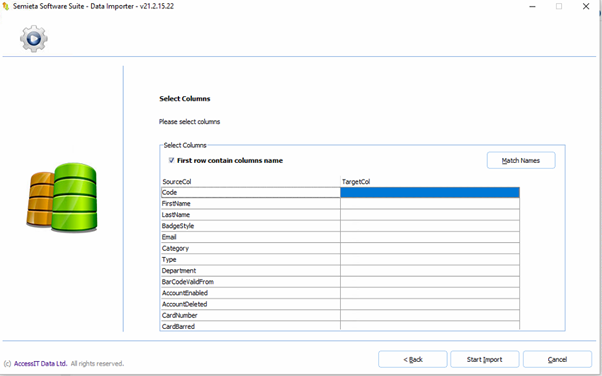Viewport: 602px width, 376px height.
Task: Open TargetCol cell for LastName row
Action: tap(430, 215)
